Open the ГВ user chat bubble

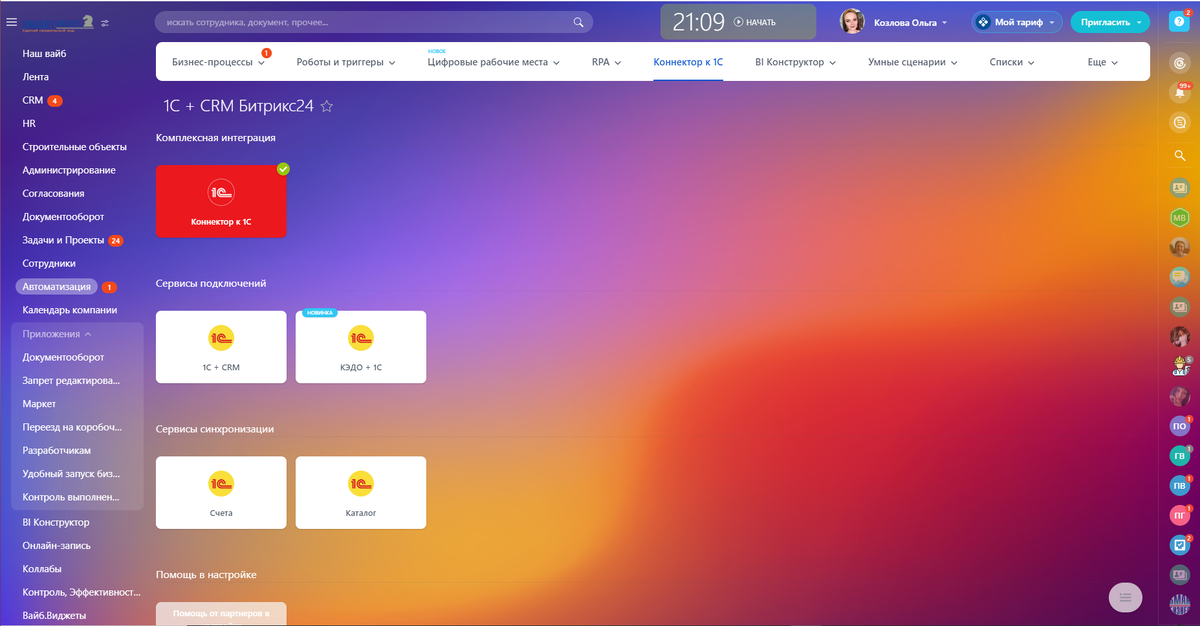point(1180,456)
